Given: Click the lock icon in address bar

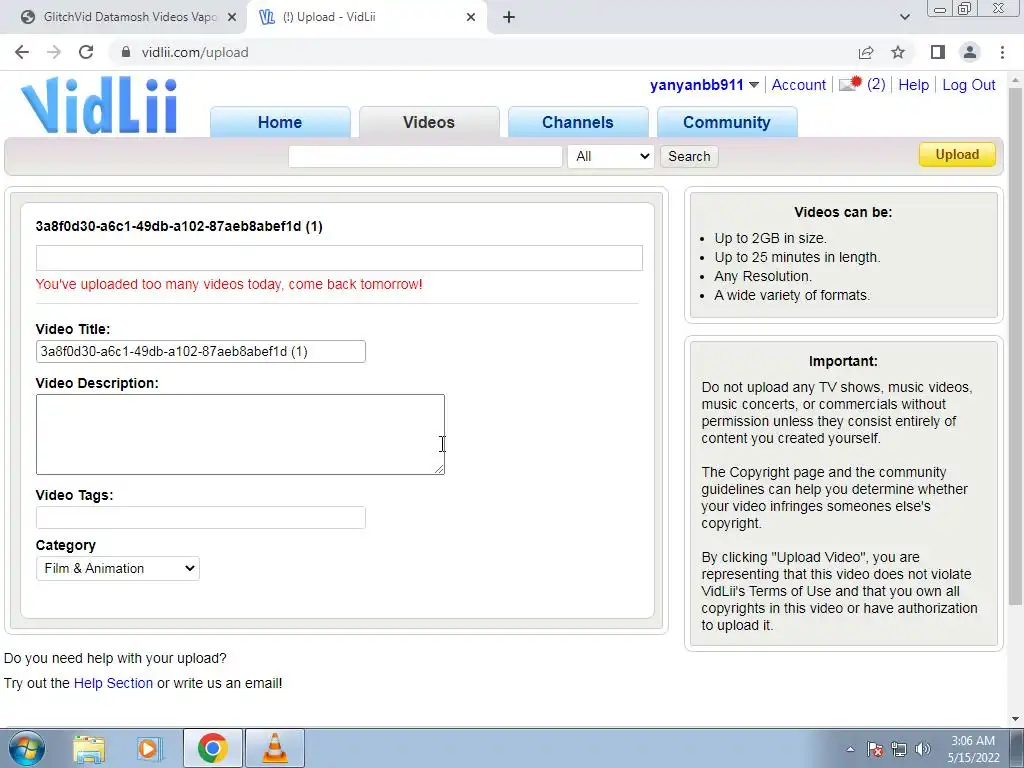Looking at the screenshot, I should pyautogui.click(x=126, y=52).
